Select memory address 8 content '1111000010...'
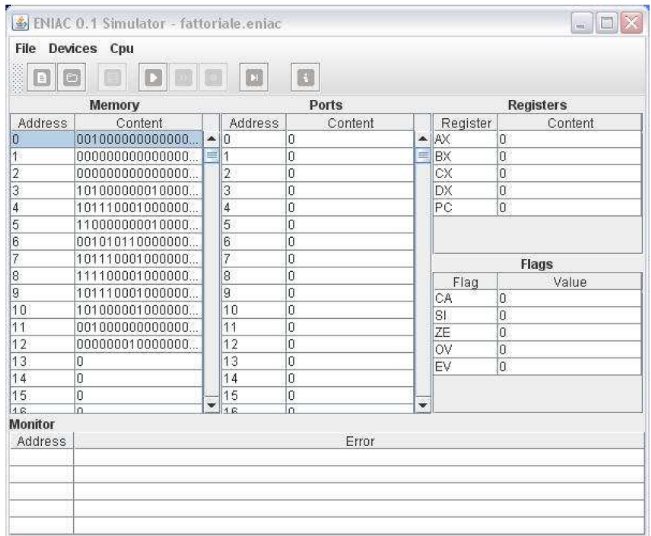Image resolution: width=651 pixels, height=536 pixels. [139, 276]
